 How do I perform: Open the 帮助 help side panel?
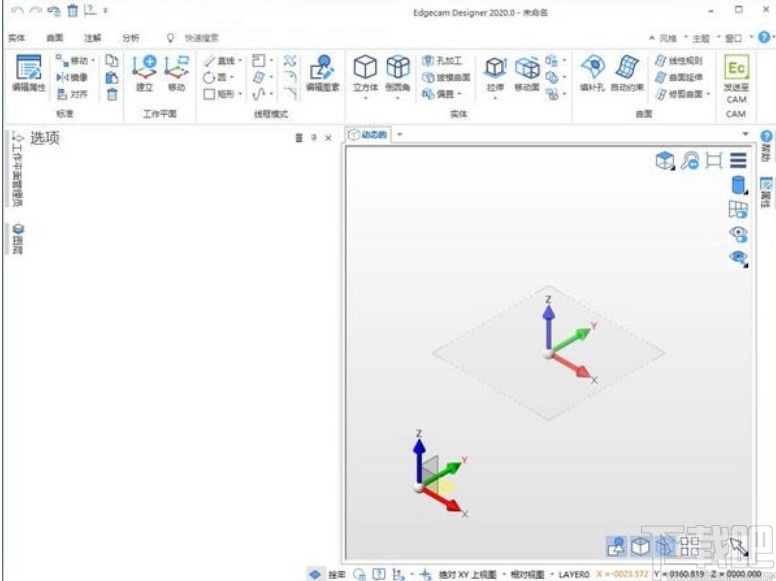766,146
